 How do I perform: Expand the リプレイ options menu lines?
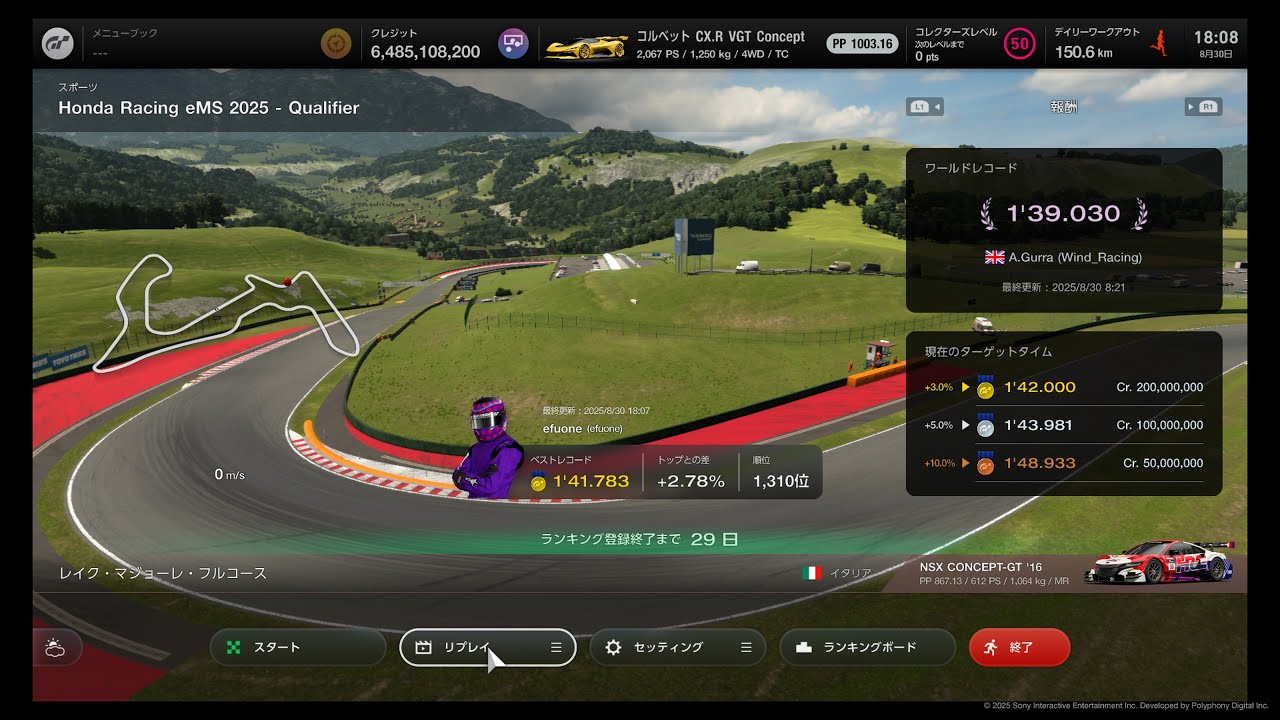pos(556,648)
